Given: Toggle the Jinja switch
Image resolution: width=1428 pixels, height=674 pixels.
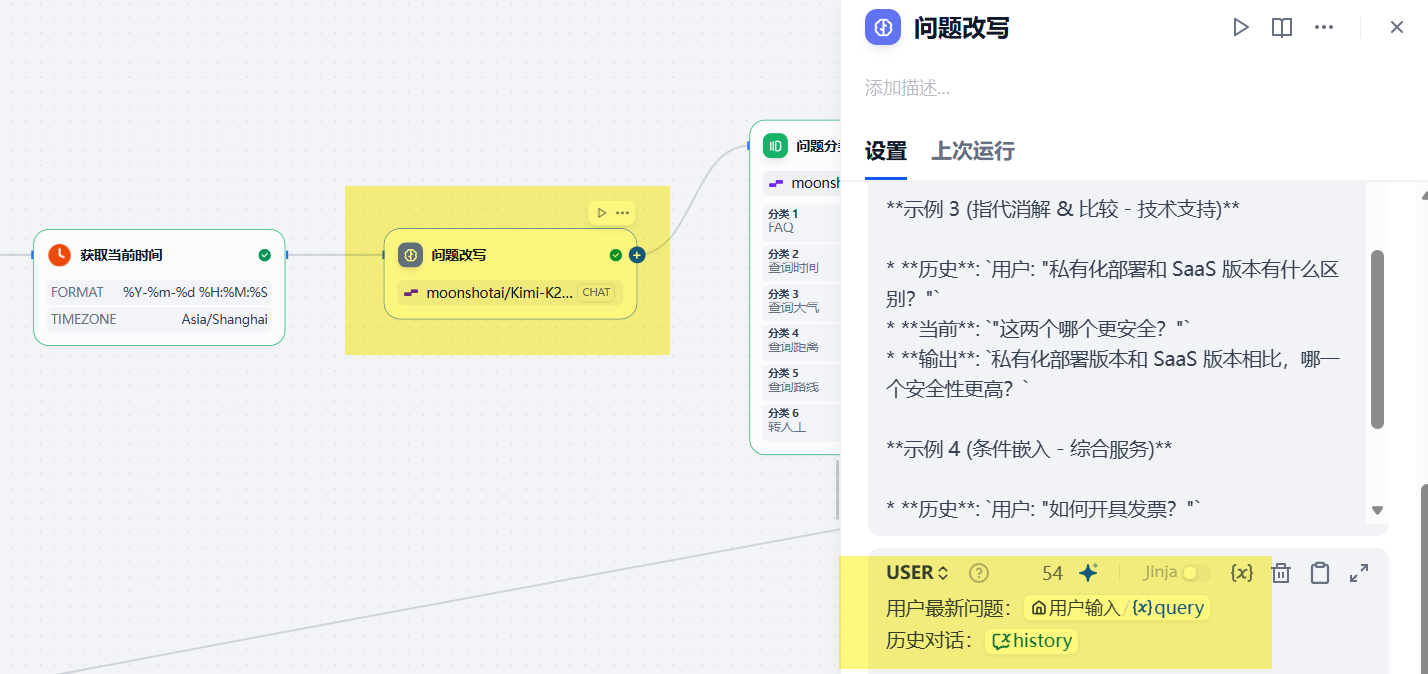Looking at the screenshot, I should (1195, 573).
